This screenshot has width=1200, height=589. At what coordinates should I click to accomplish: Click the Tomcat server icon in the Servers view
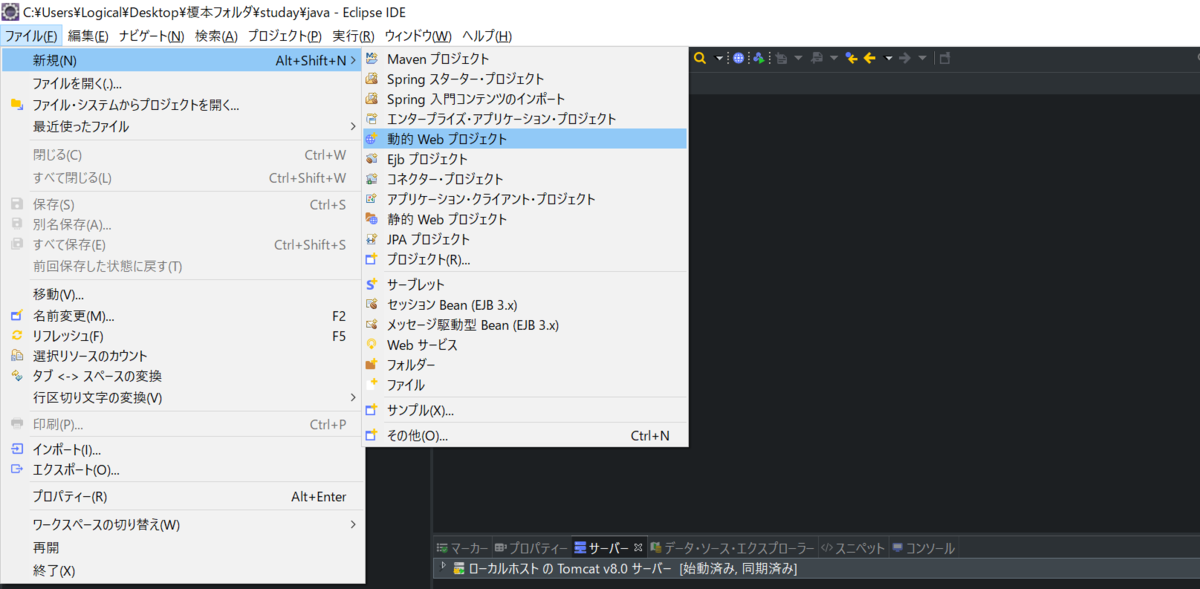coord(459,568)
